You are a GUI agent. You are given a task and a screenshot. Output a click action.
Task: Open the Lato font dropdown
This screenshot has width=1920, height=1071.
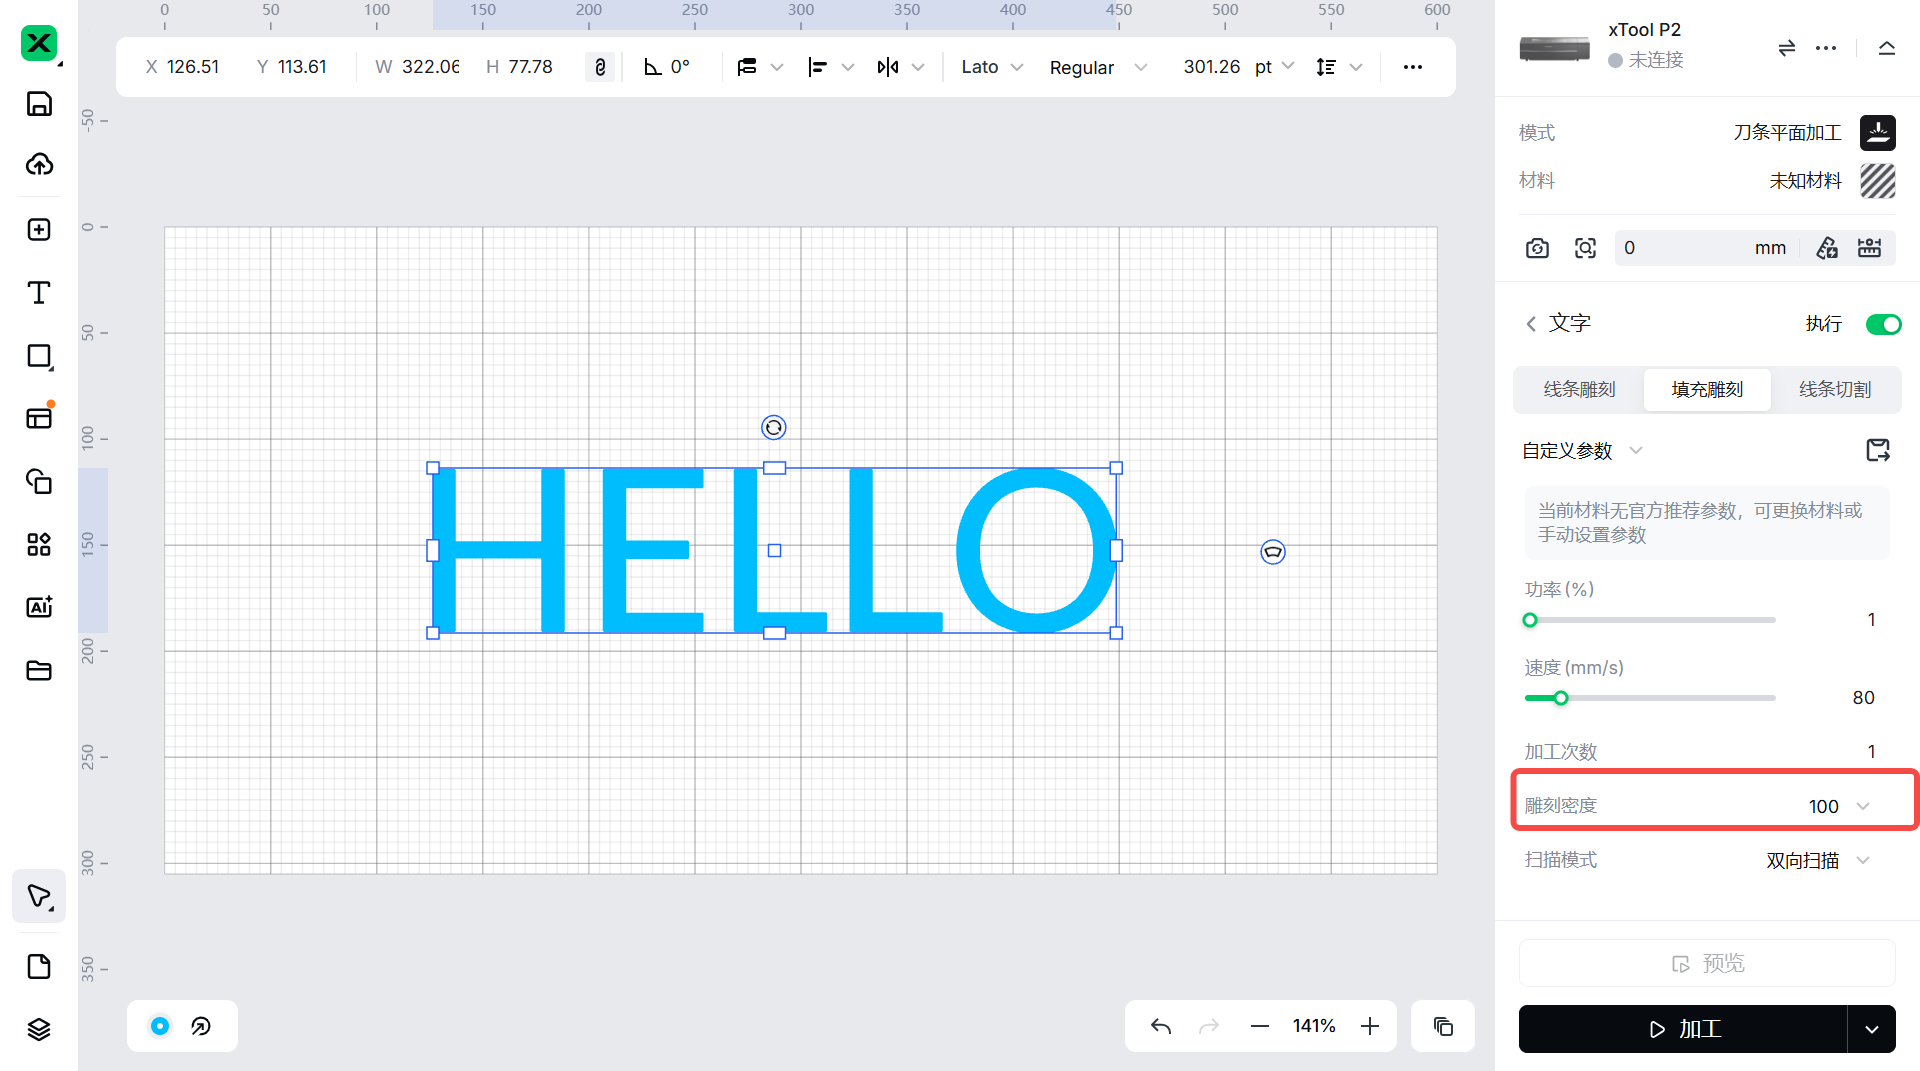[x=991, y=67]
